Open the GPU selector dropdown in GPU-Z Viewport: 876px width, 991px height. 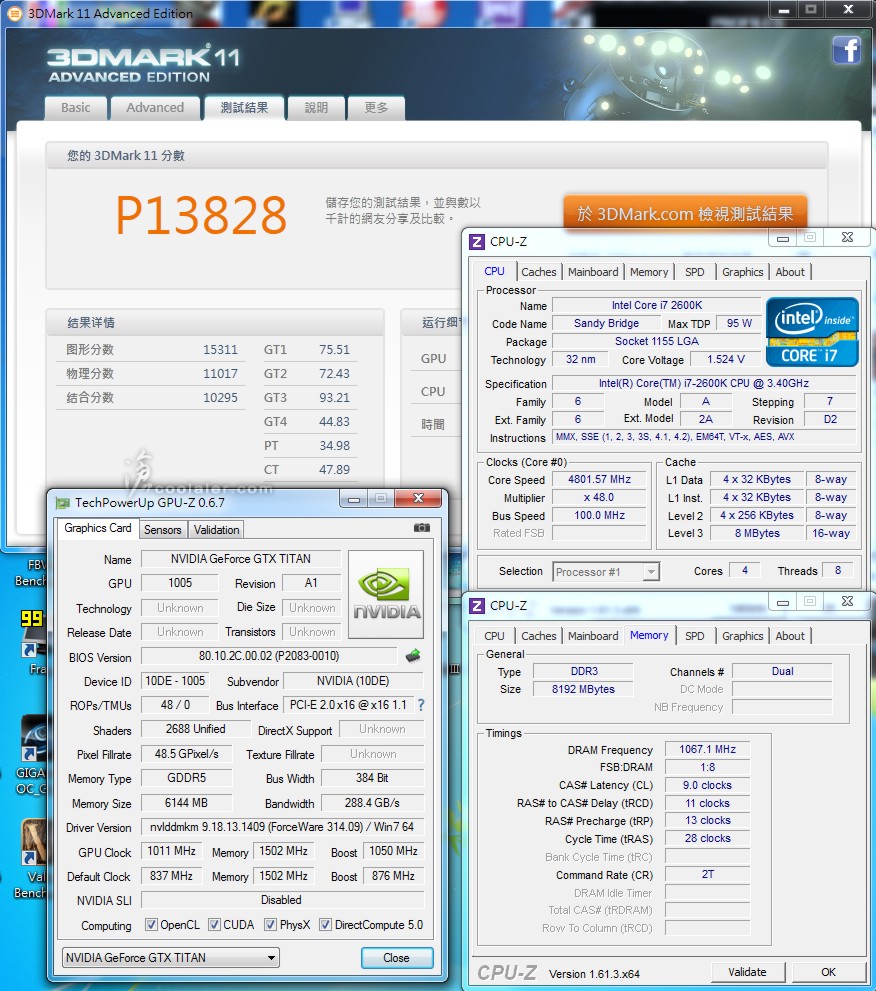tap(171, 958)
